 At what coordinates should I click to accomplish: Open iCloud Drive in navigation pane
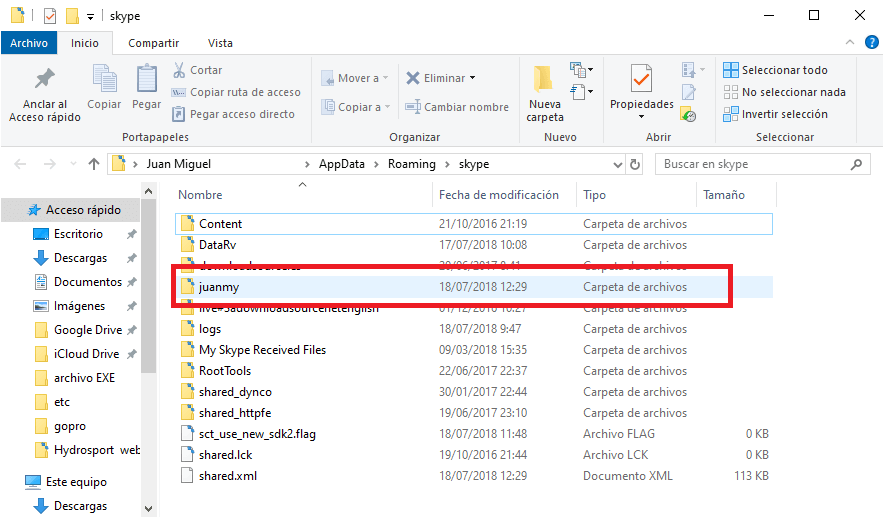pyautogui.click(x=77, y=354)
